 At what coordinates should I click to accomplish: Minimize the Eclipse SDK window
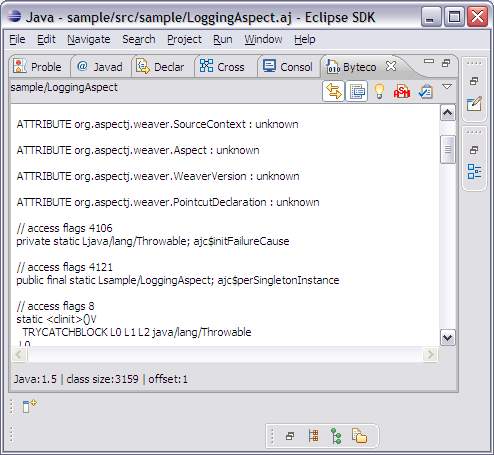[431, 17]
